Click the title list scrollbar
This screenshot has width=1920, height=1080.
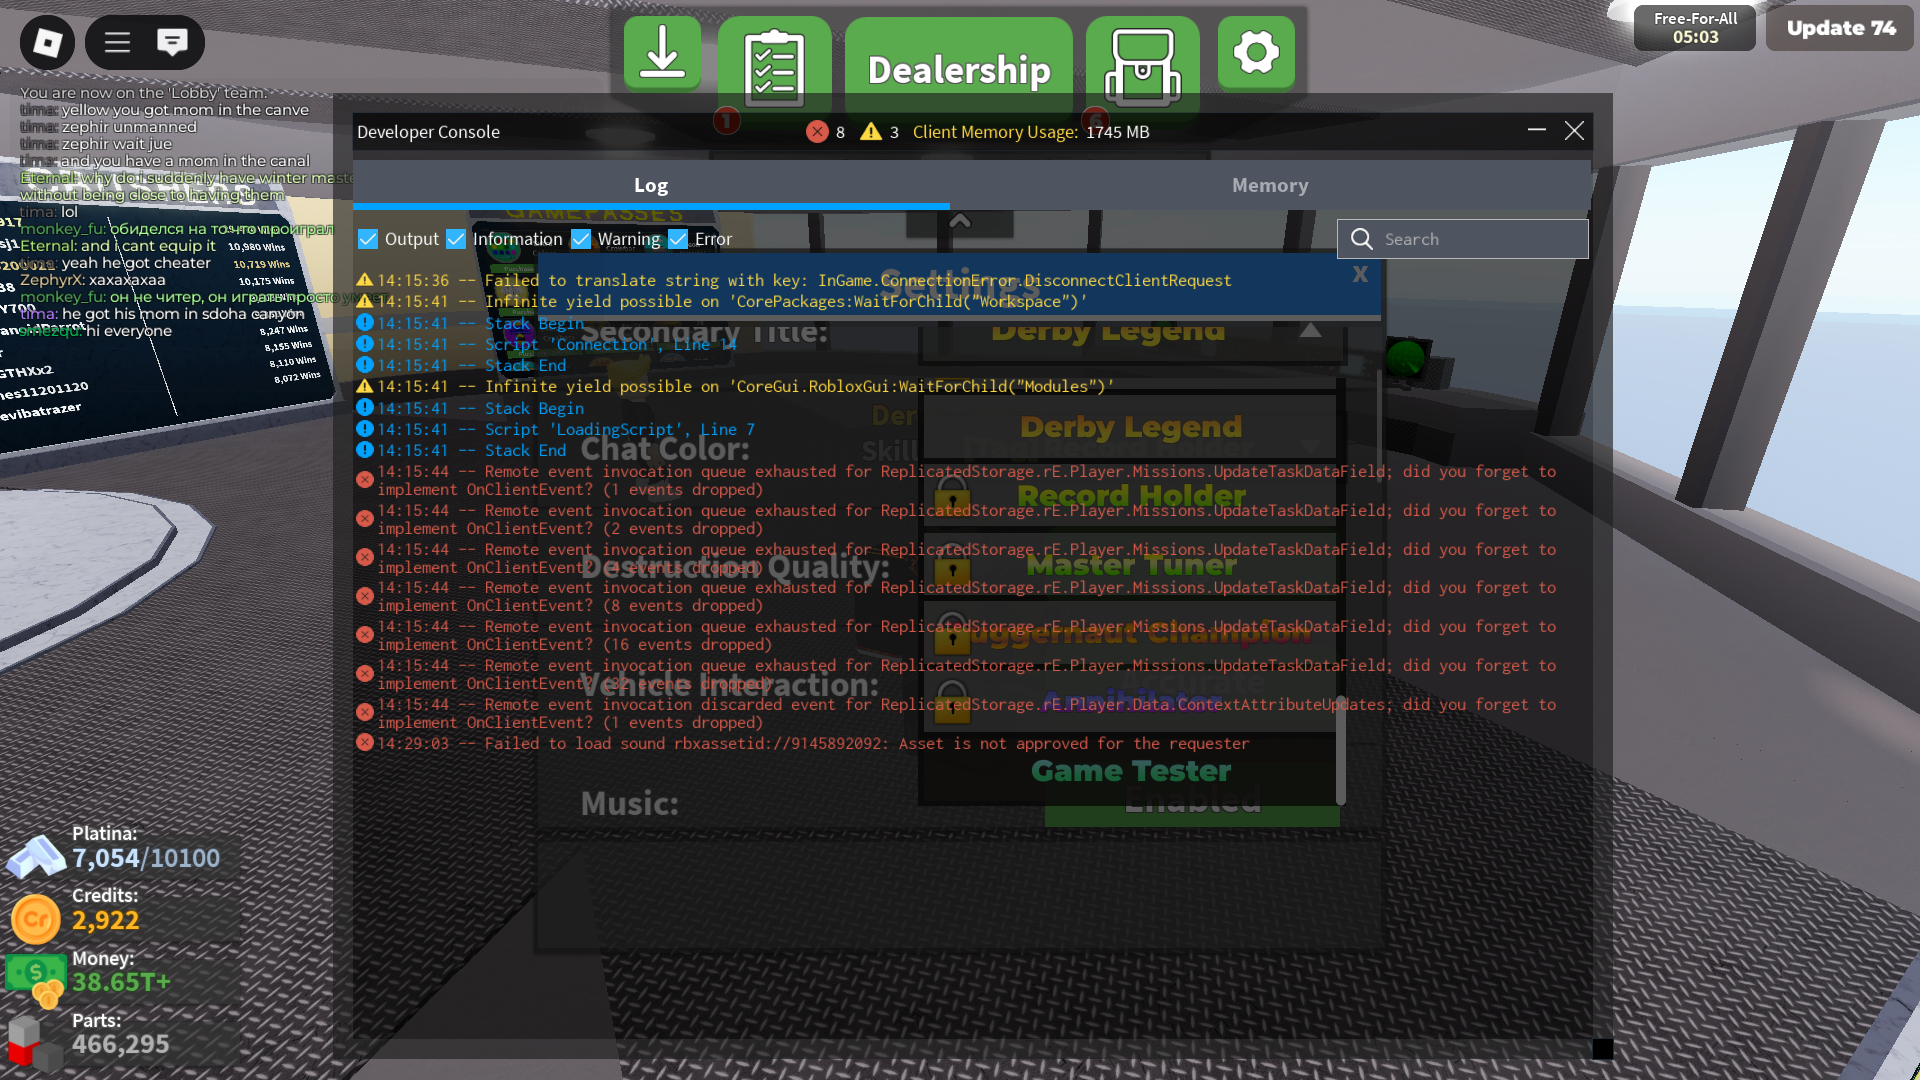click(x=1341, y=750)
